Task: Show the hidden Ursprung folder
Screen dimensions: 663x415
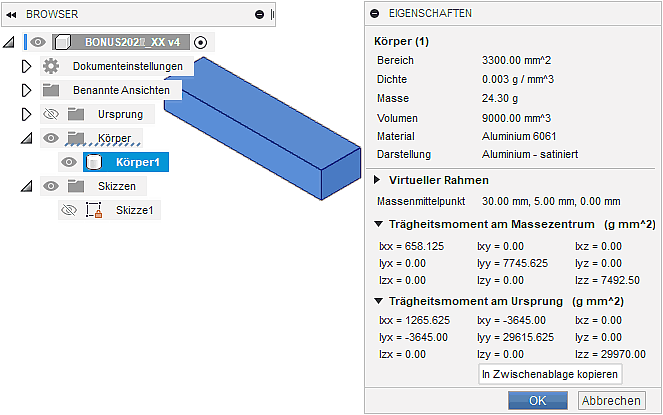Action: (x=51, y=114)
